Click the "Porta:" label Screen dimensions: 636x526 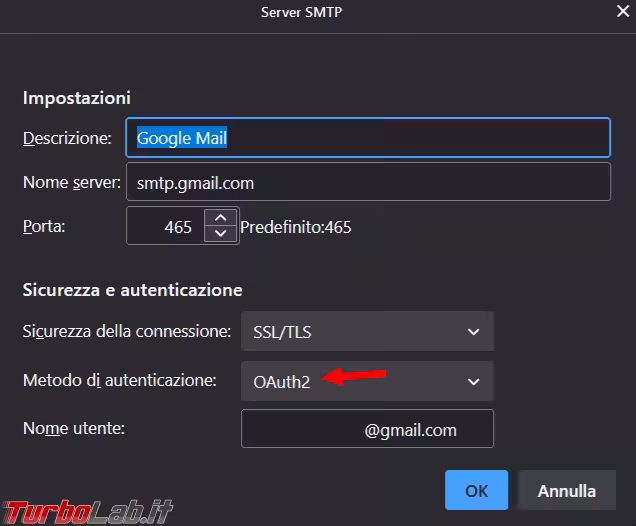pyautogui.click(x=43, y=227)
